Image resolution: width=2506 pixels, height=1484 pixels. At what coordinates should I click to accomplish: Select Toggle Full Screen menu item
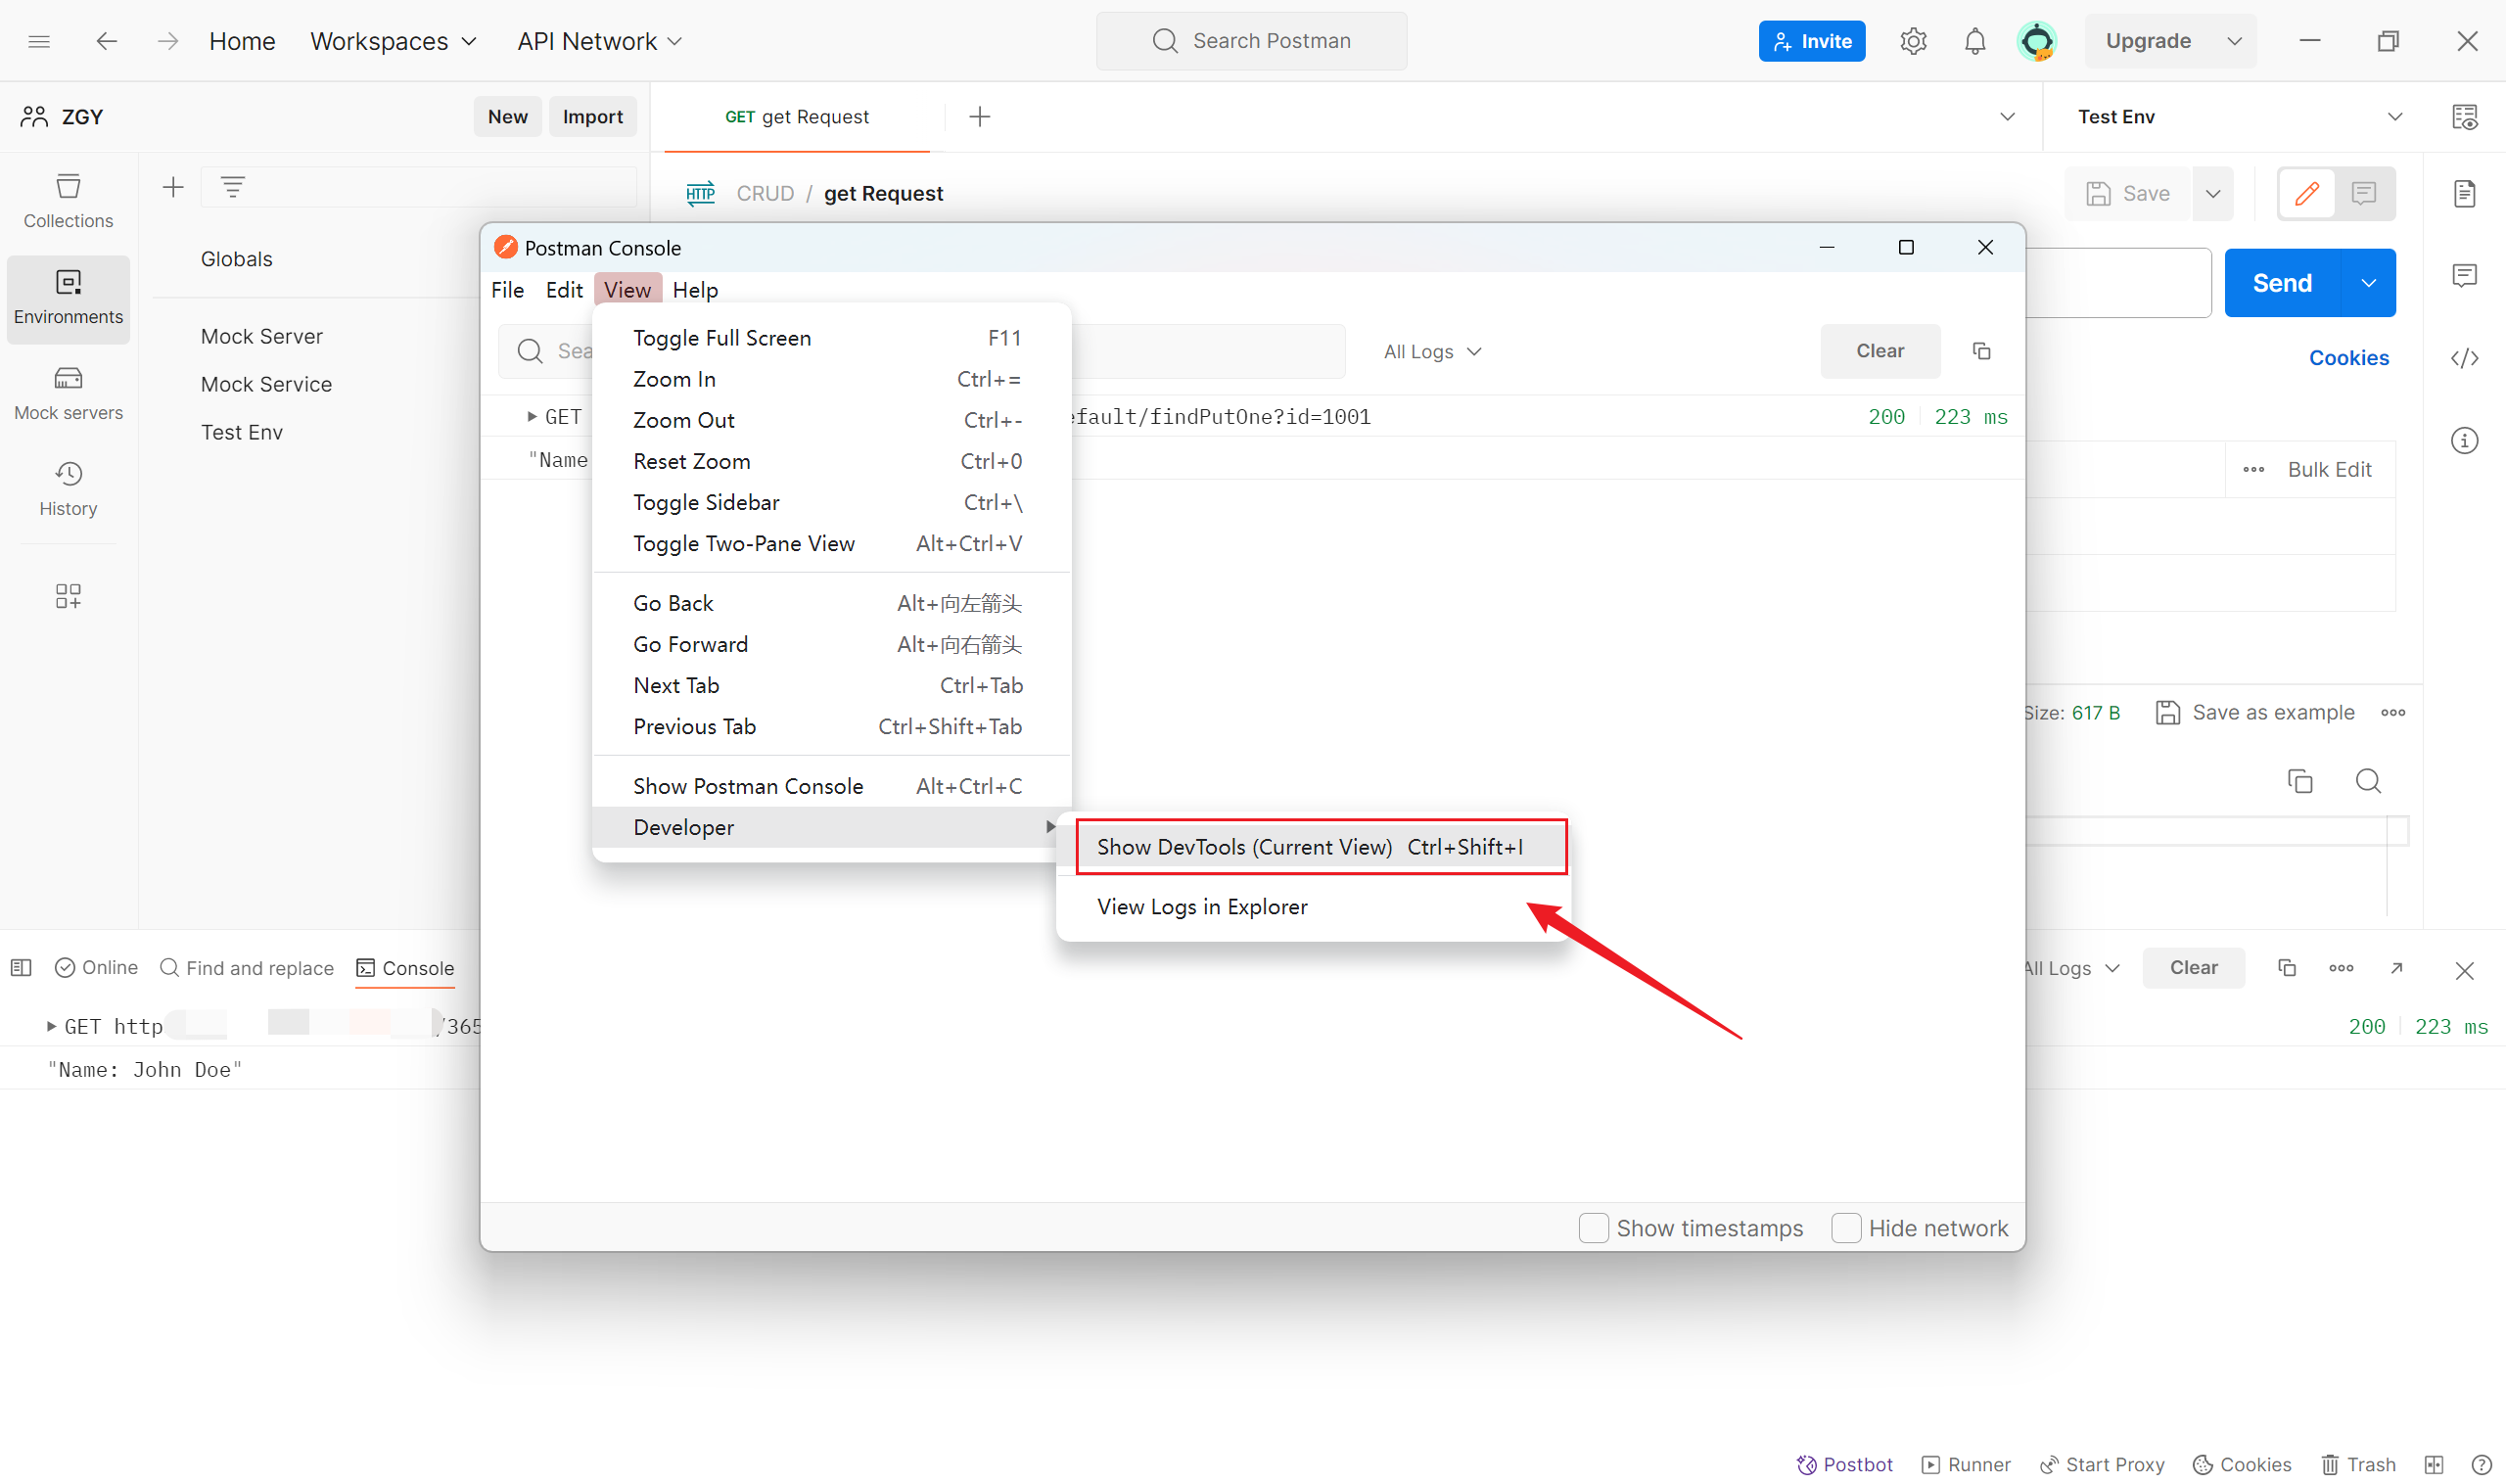pyautogui.click(x=831, y=338)
